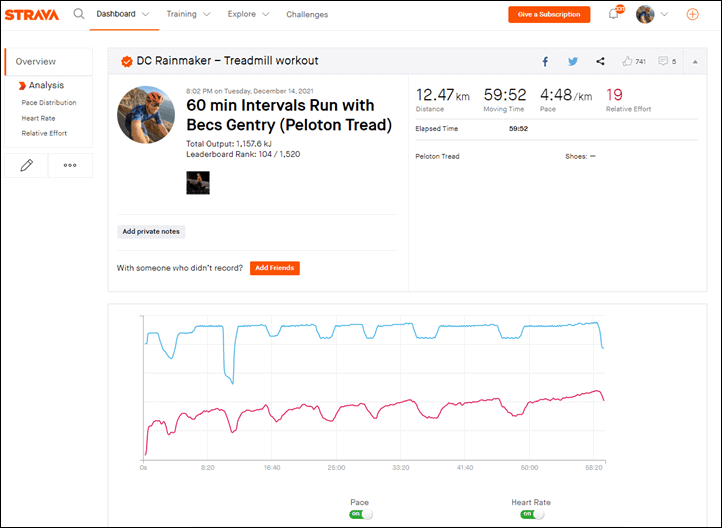Click the 12.47 km distance value
This screenshot has height=528, width=722.
click(x=443, y=95)
